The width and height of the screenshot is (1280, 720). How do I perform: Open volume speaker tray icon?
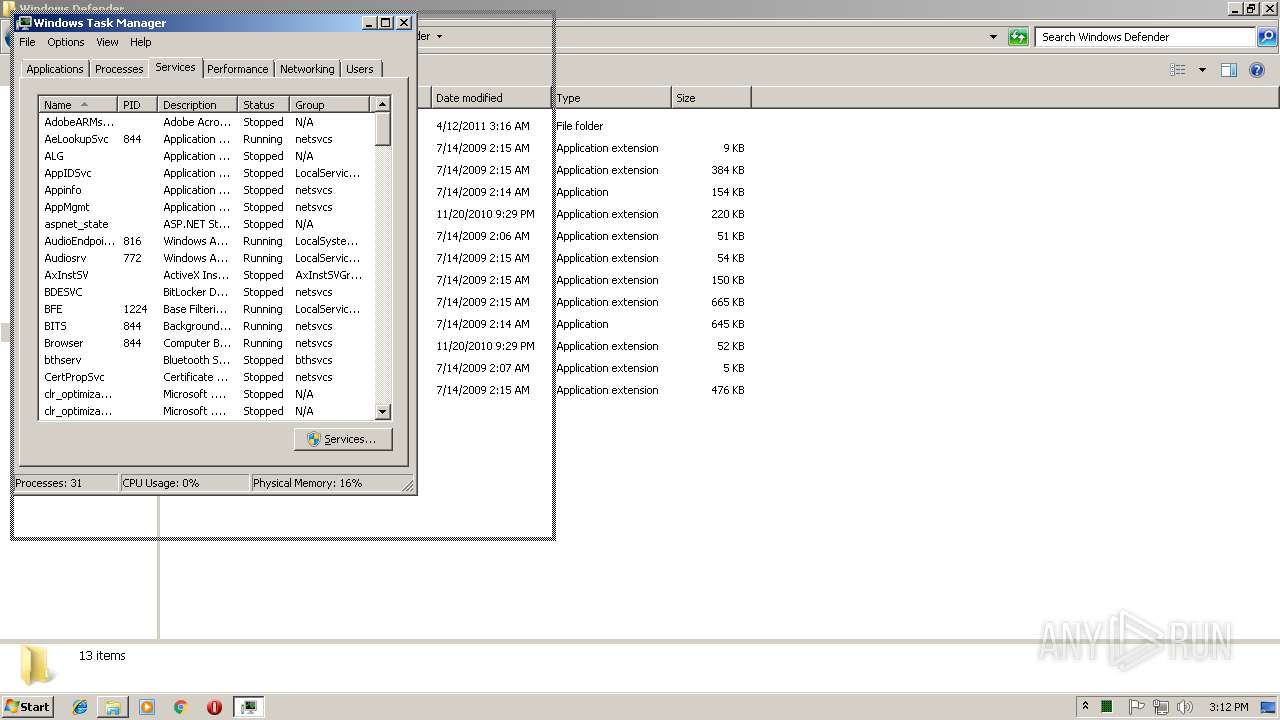tap(1184, 707)
